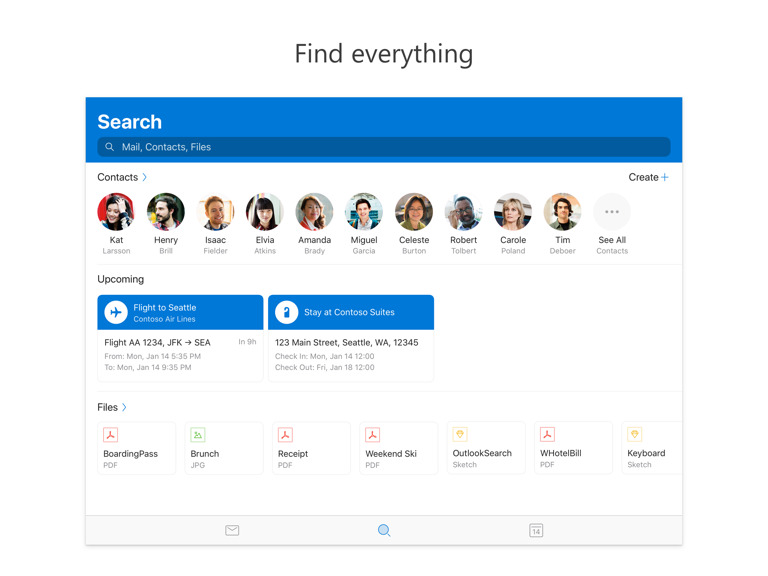Open Tim Deboer's contact avatar
This screenshot has width=768, height=576.
(x=562, y=212)
